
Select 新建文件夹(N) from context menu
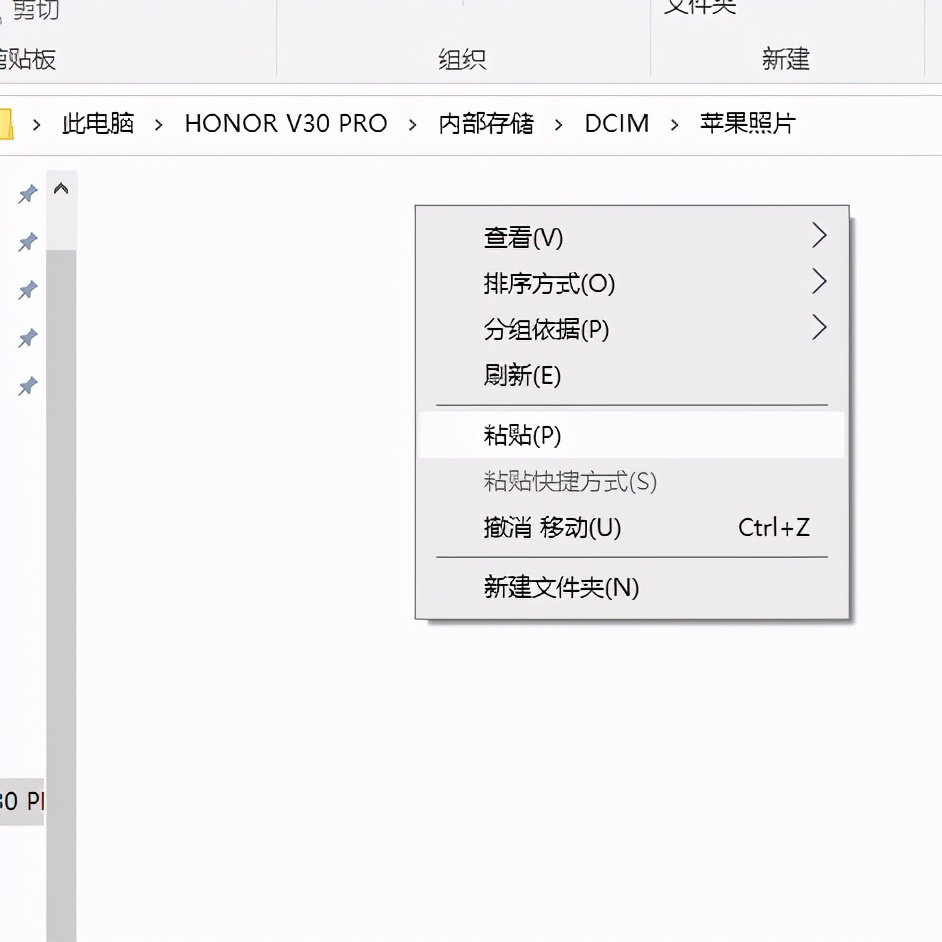(x=631, y=587)
